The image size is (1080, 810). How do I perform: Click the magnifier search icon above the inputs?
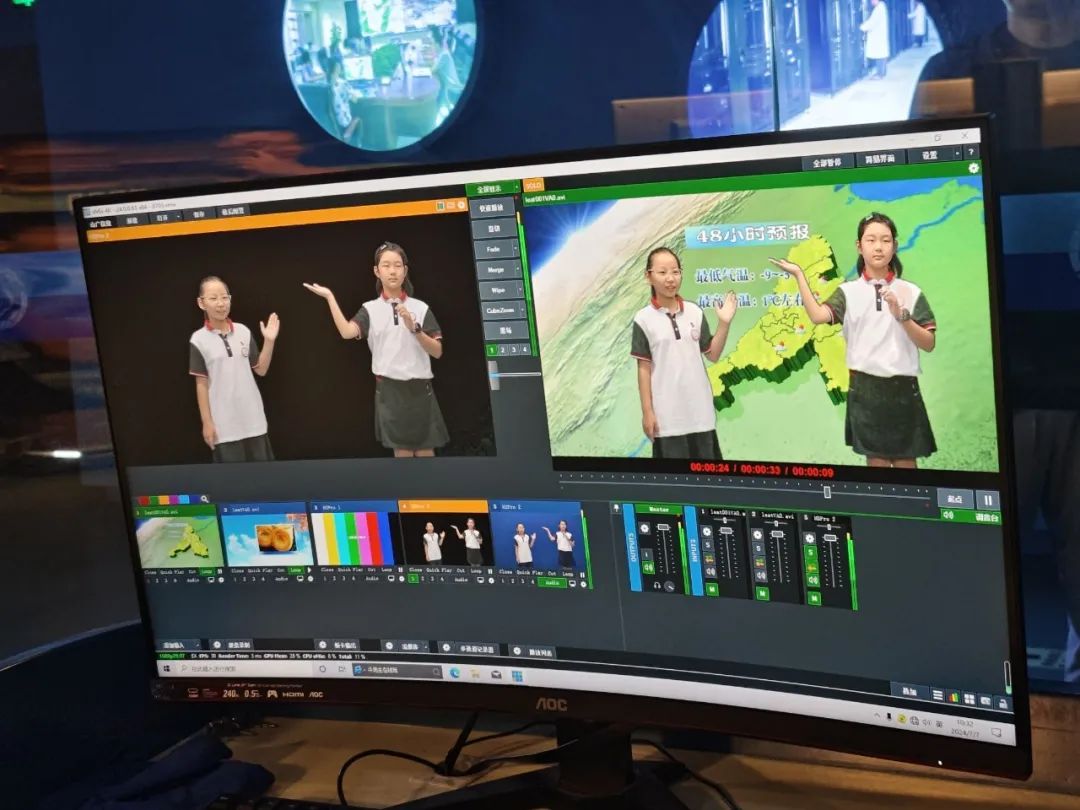point(205,498)
